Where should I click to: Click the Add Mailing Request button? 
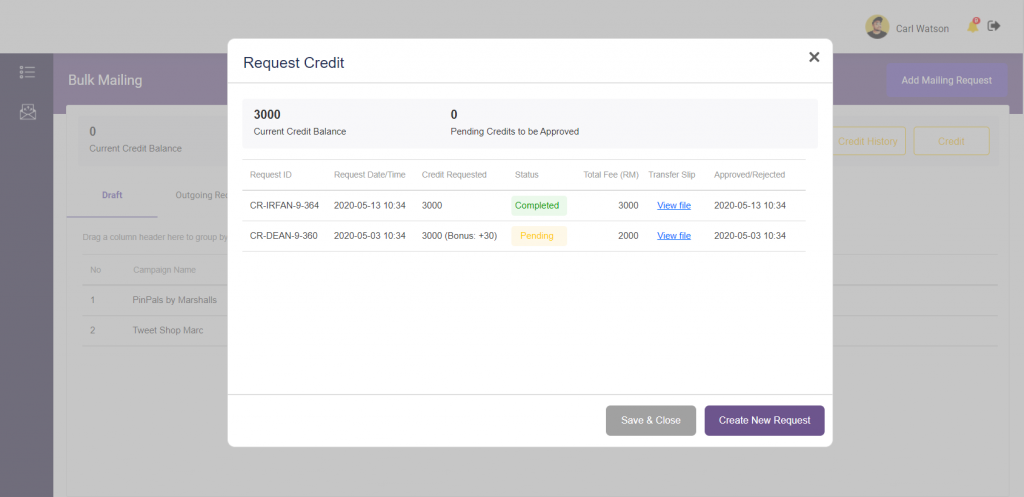click(946, 80)
